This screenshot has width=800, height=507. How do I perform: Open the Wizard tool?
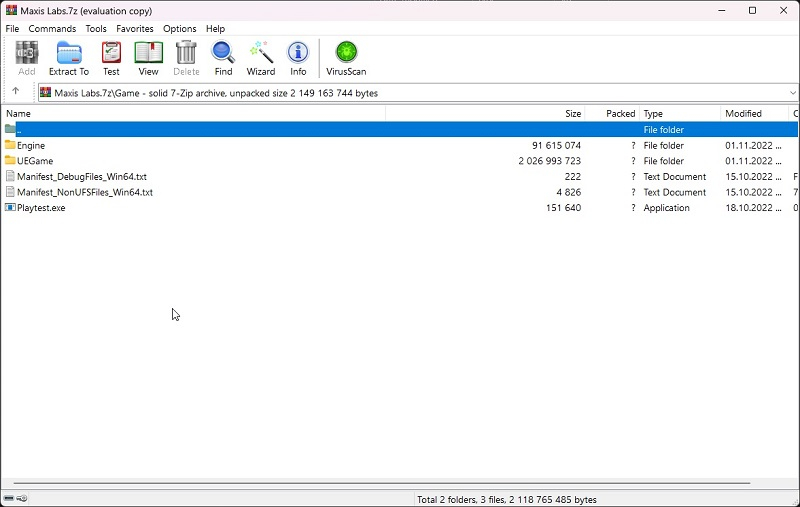point(261,58)
